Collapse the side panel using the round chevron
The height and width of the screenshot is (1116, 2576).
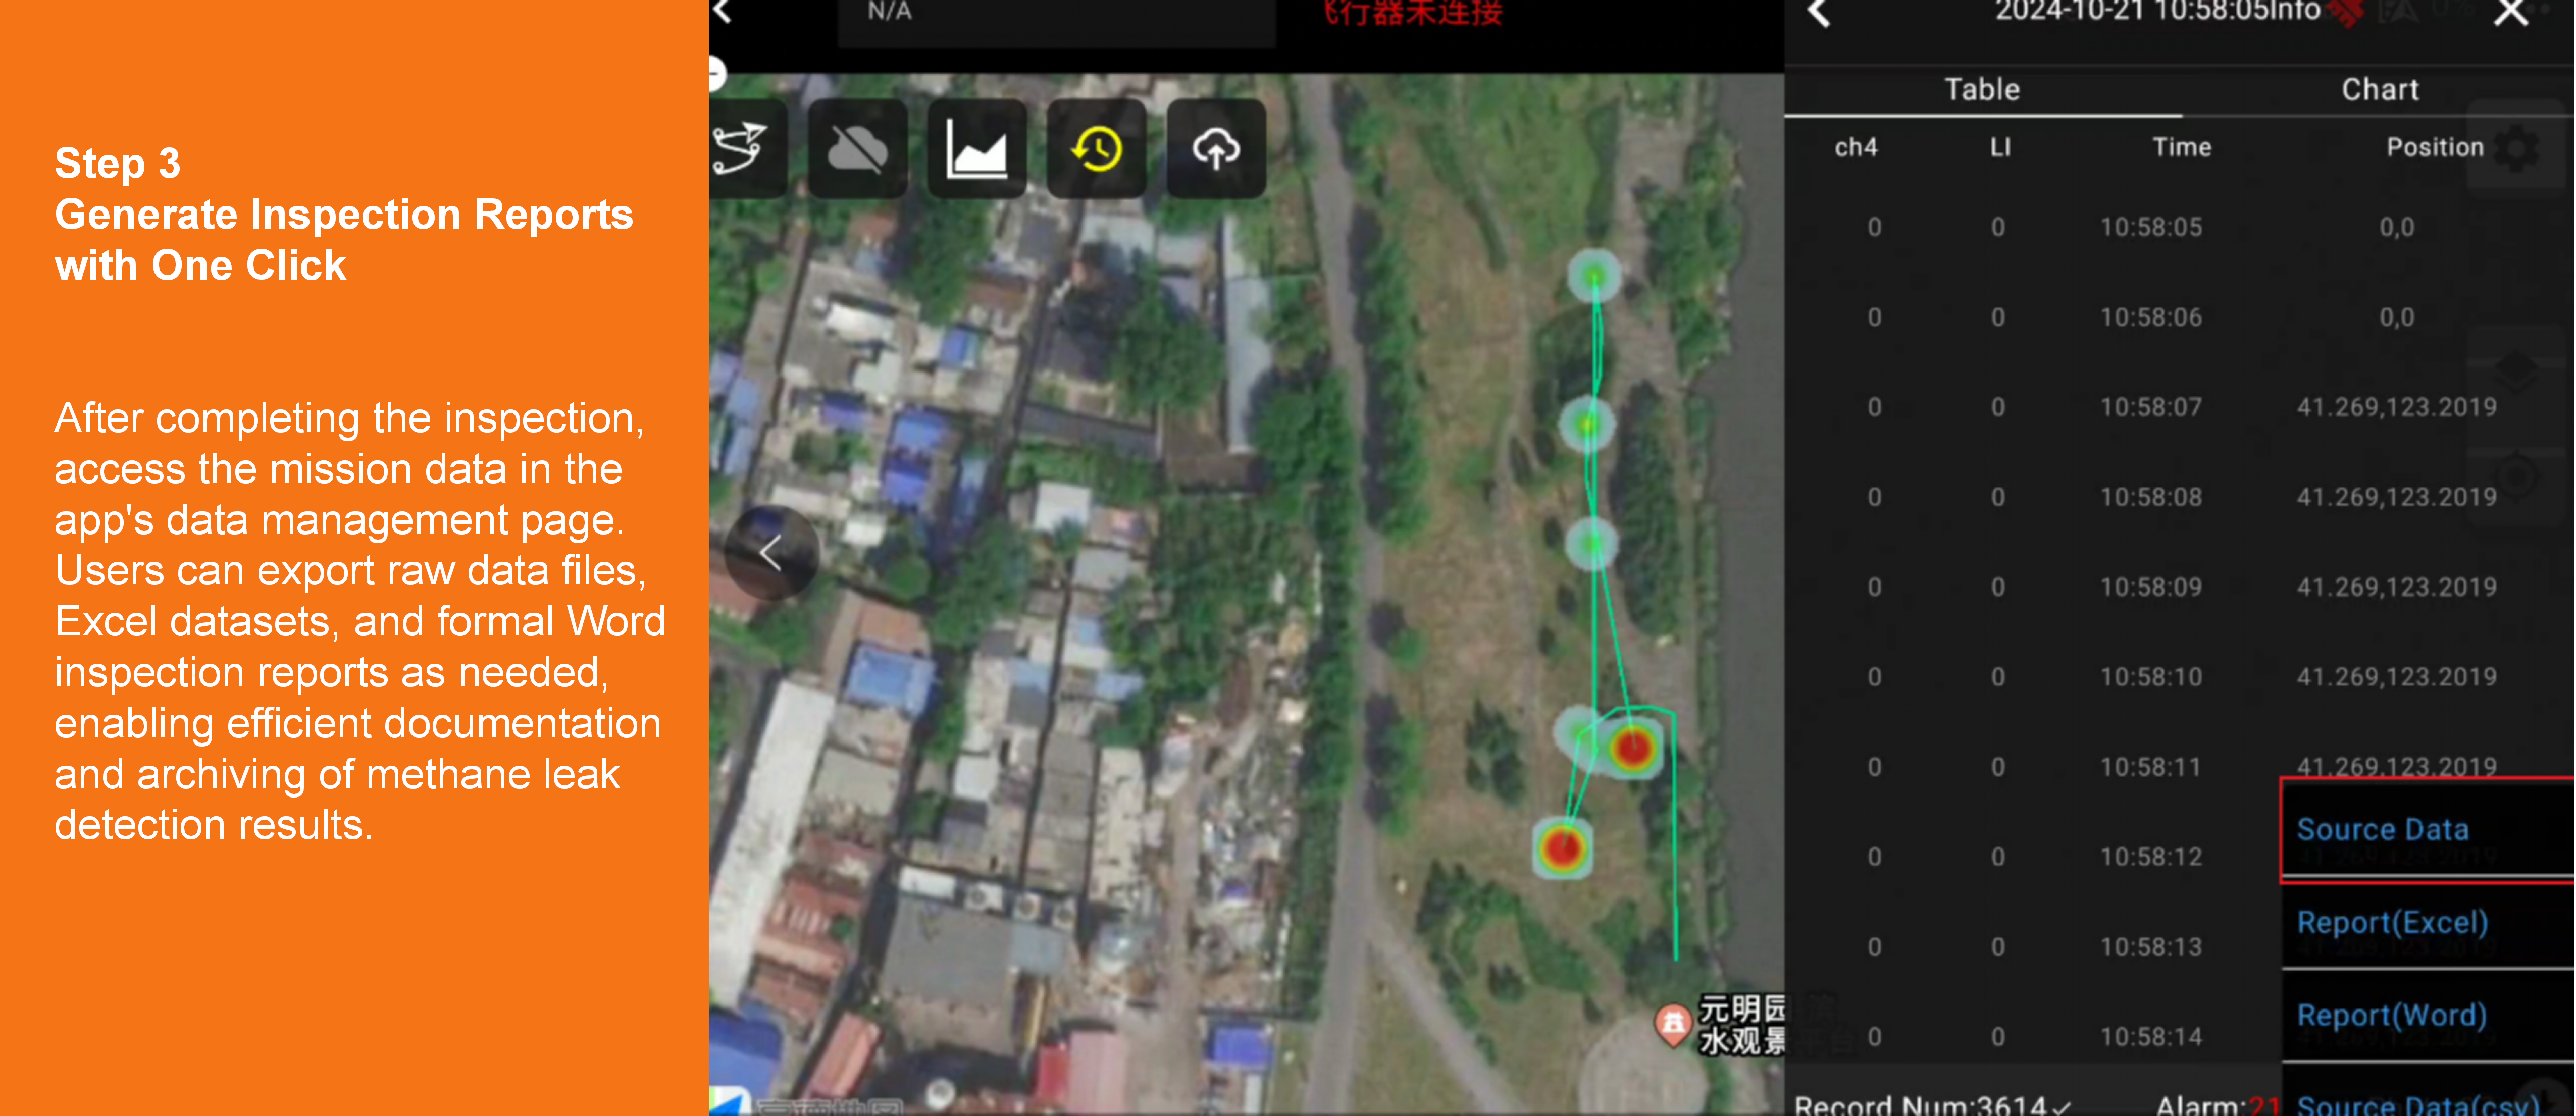coord(771,553)
